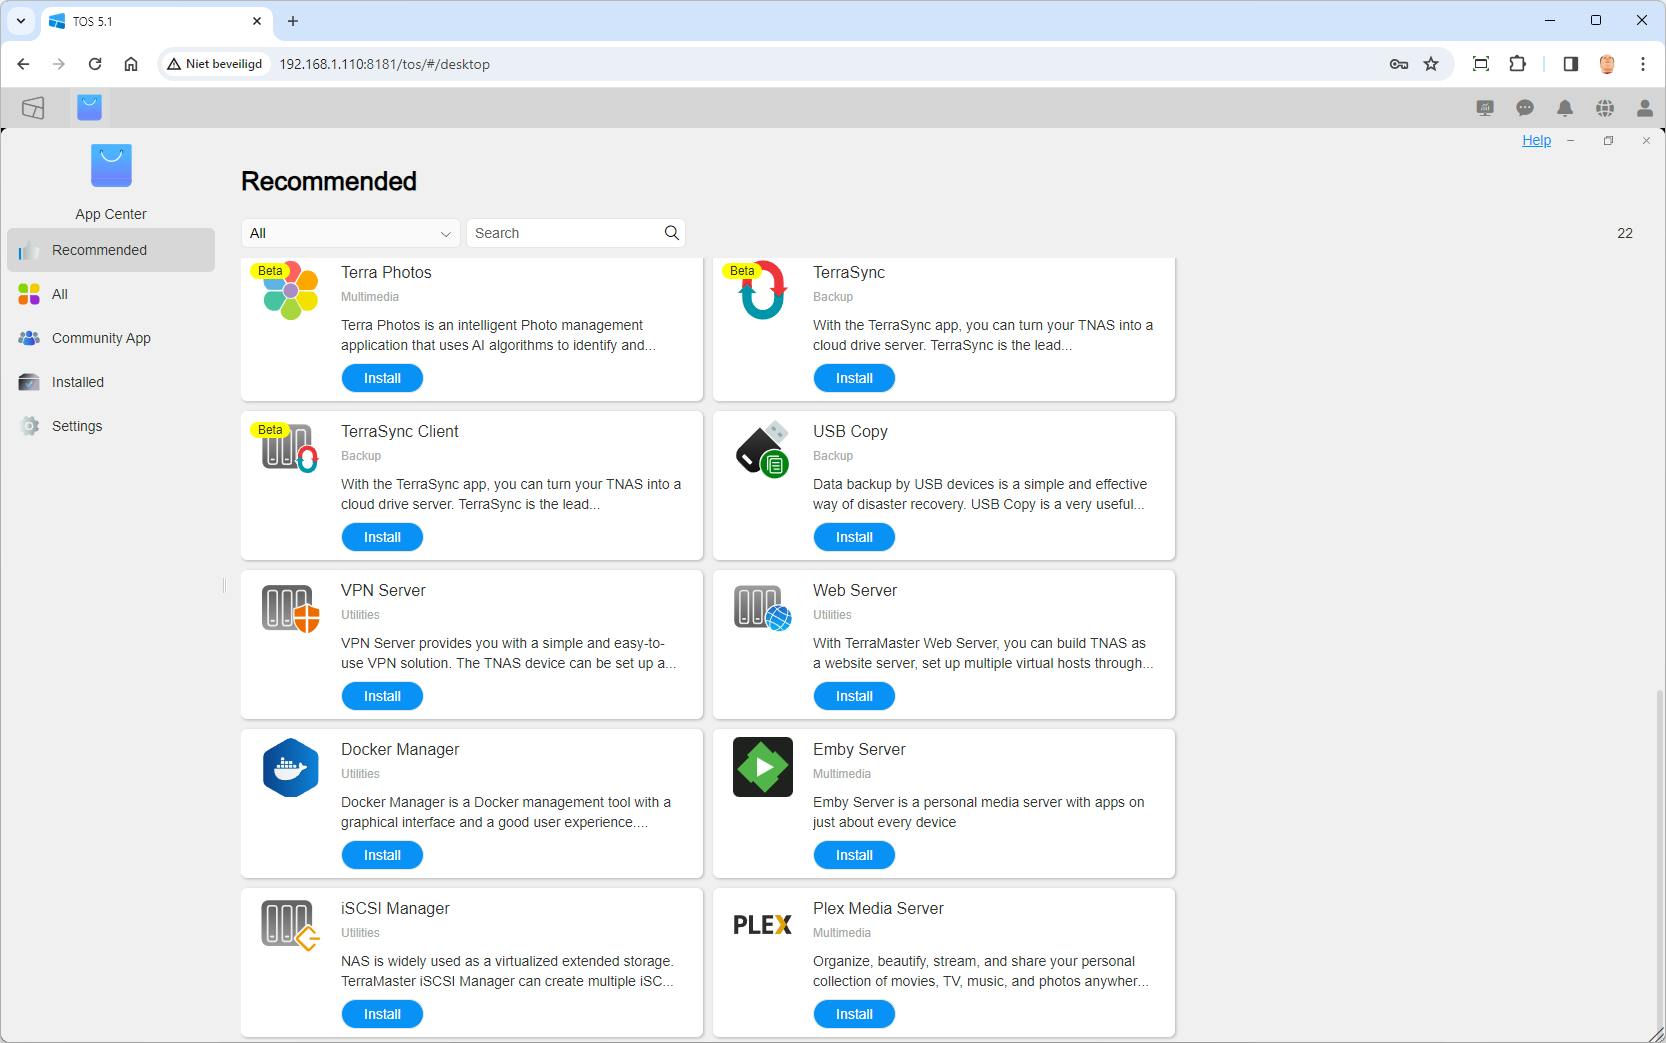Image resolution: width=1666 pixels, height=1043 pixels.
Task: Install TerraSync Client
Action: tap(382, 537)
